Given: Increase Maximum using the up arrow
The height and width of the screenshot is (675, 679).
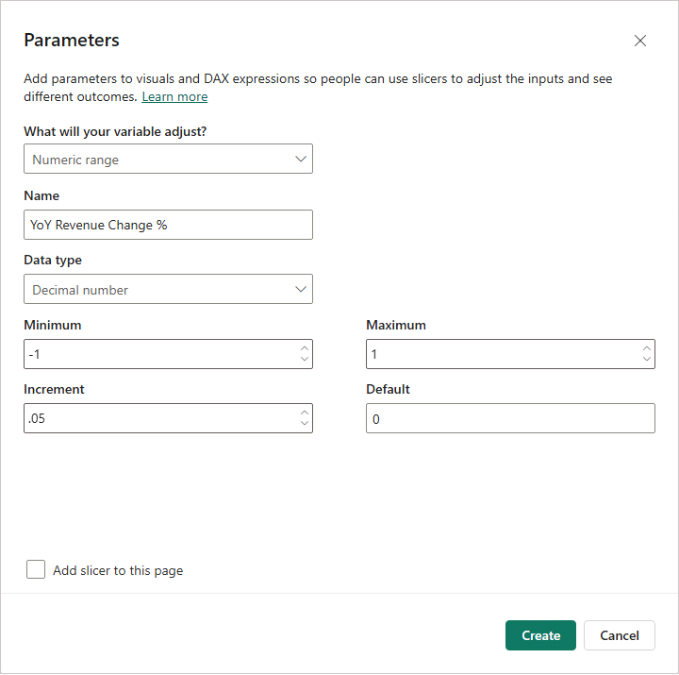Looking at the screenshot, I should click(647, 349).
